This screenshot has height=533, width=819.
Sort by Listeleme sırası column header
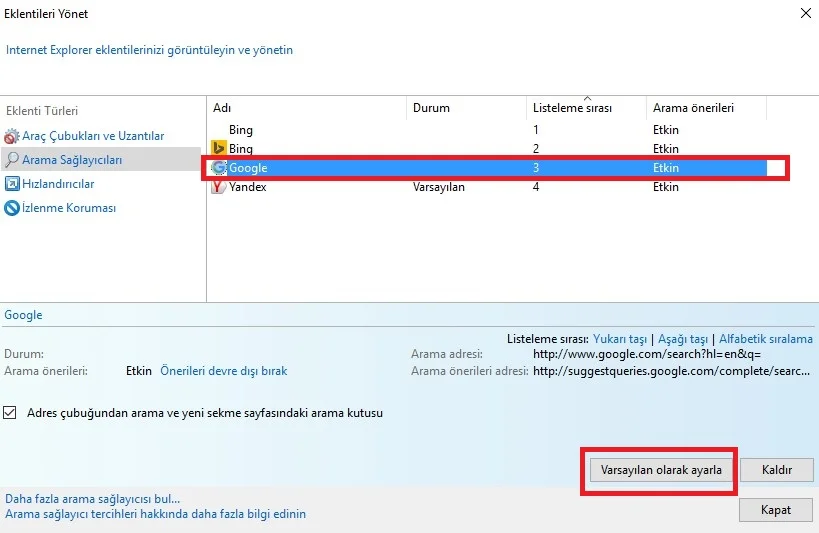click(x=585, y=108)
